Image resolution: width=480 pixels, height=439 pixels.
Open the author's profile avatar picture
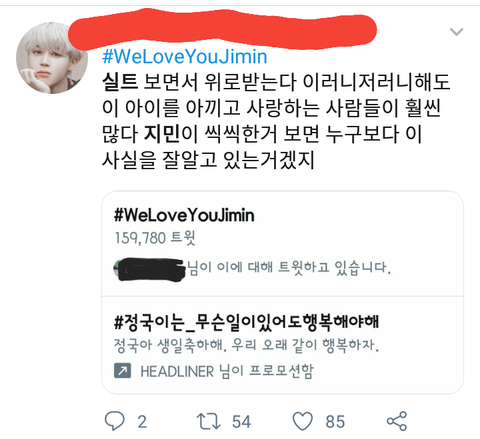tap(52, 58)
